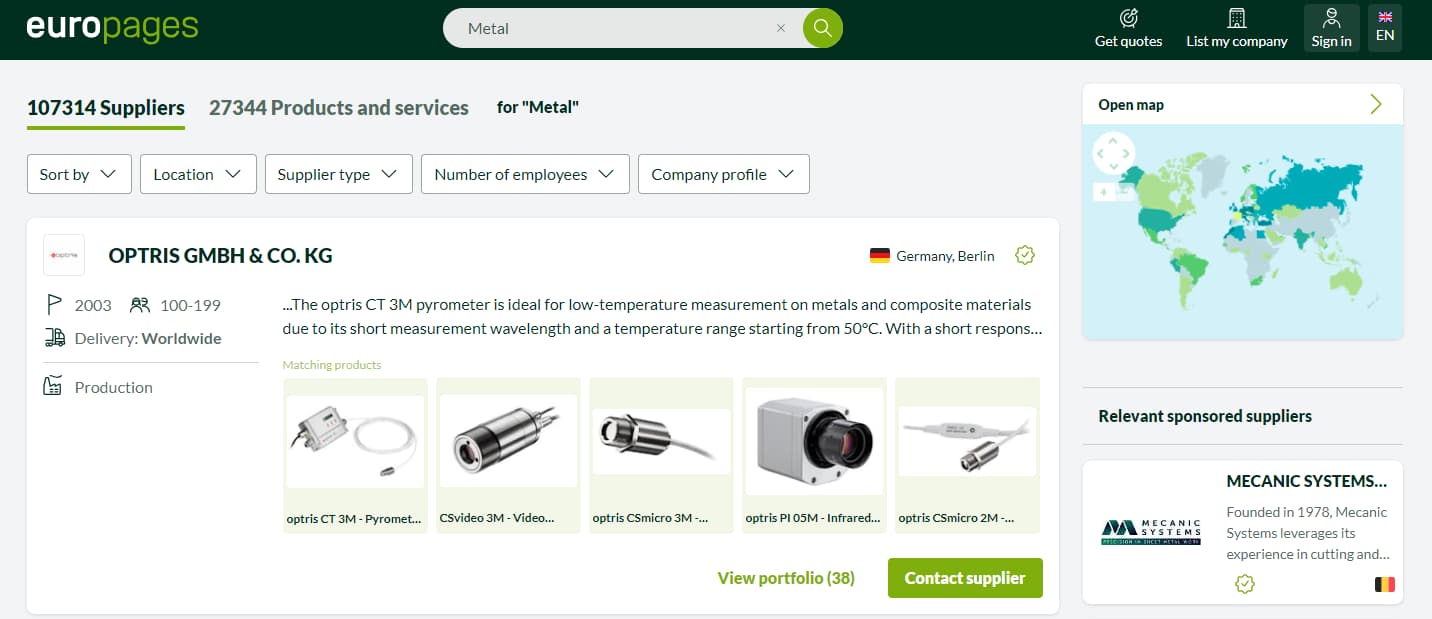Expand the Sort by dropdown

pyautogui.click(x=79, y=174)
